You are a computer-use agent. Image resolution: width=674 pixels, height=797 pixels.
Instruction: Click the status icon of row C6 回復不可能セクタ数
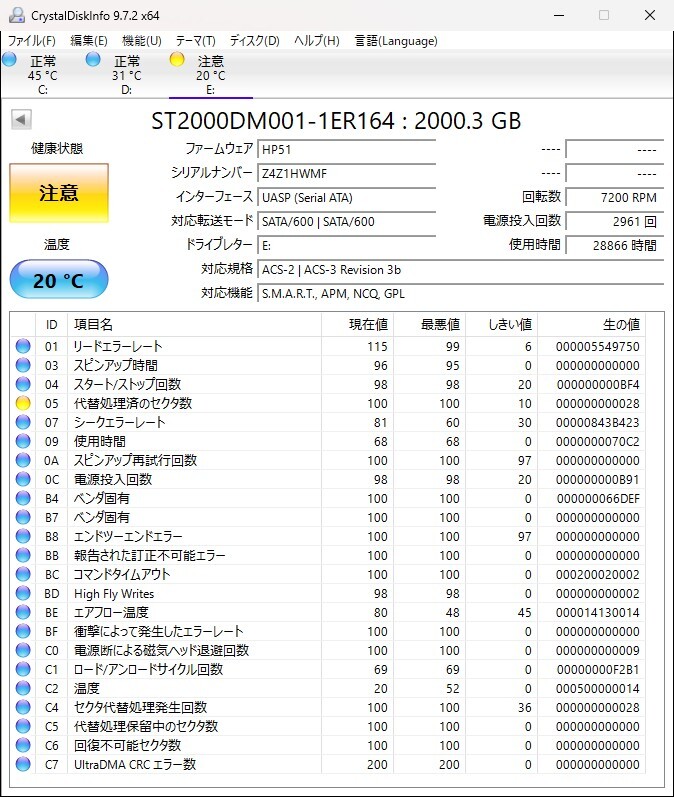[x=23, y=745]
